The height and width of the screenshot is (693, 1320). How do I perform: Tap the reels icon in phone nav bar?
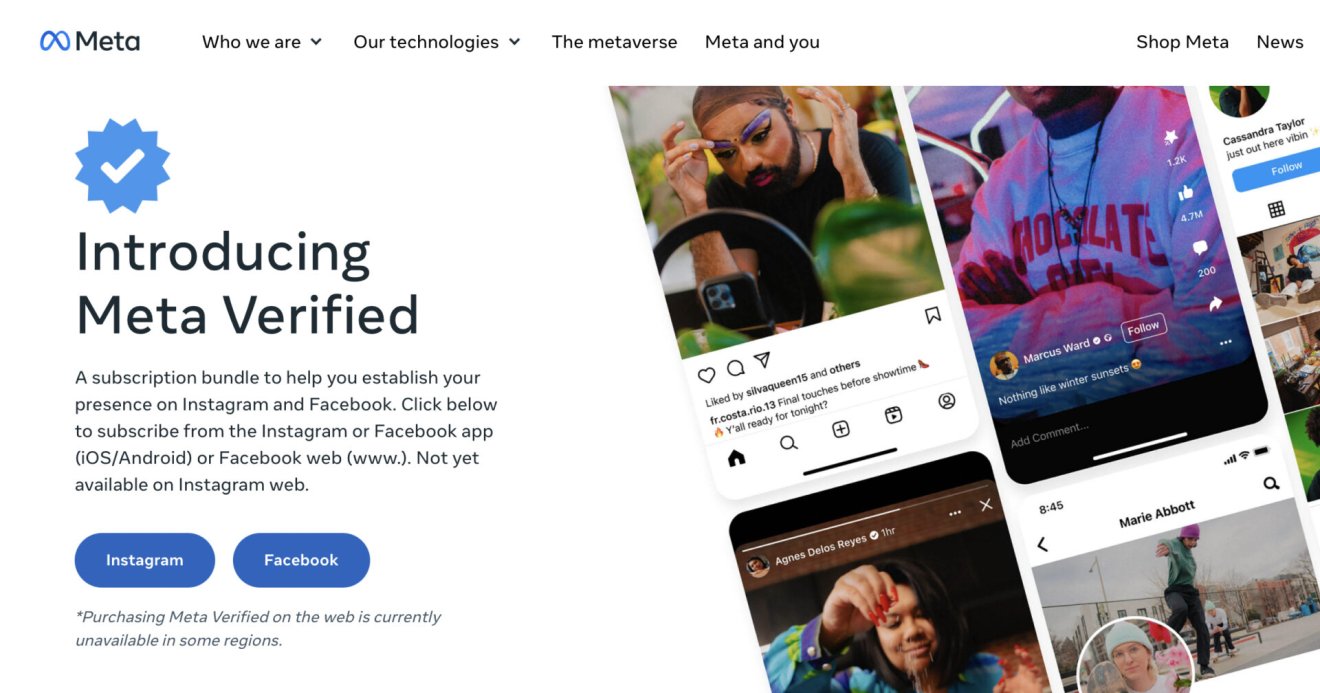coord(895,416)
